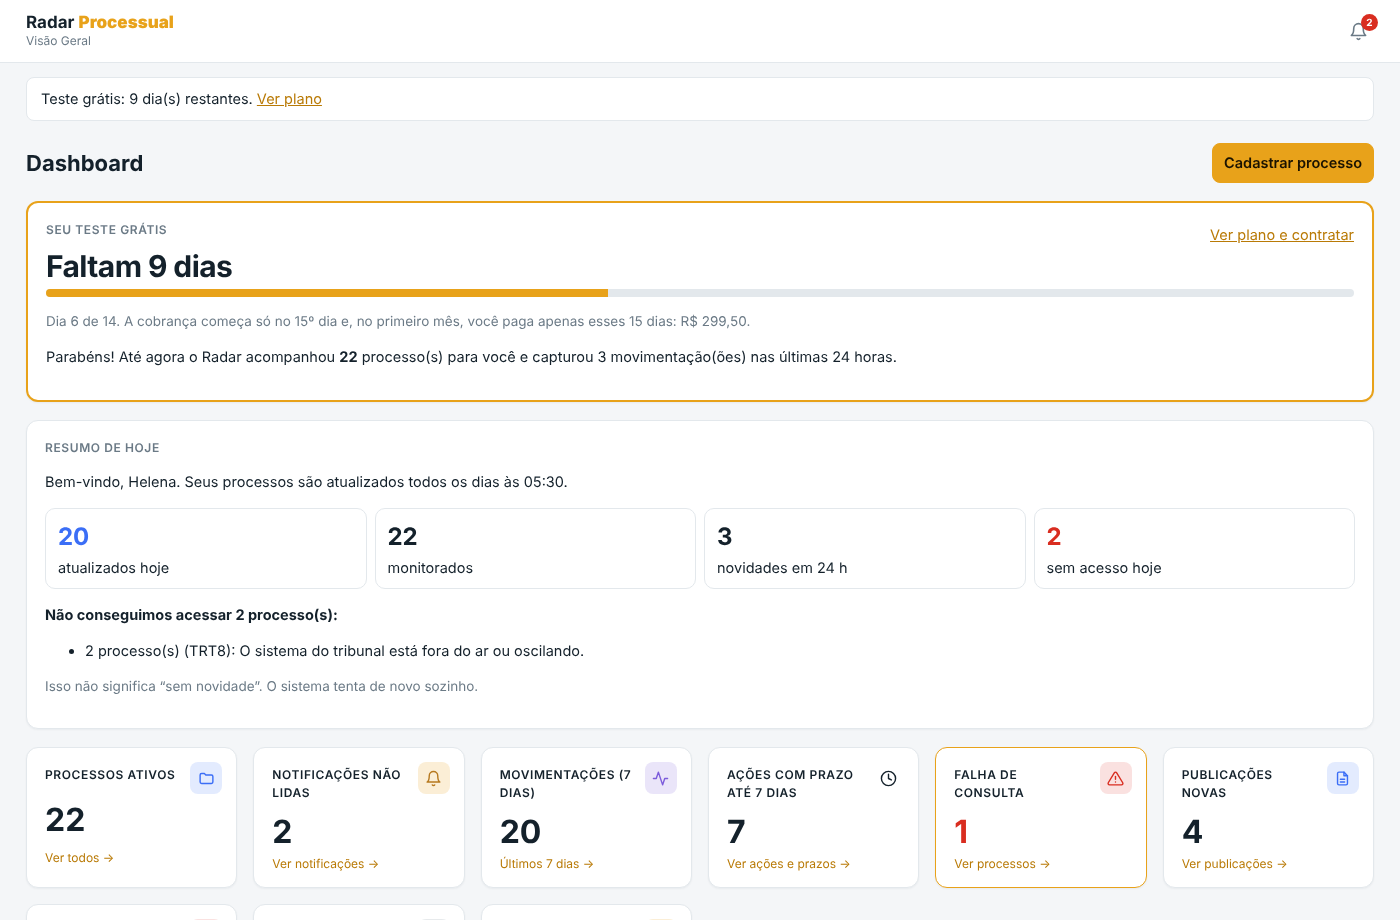Click the trial progress bar
1400x920 pixels.
click(700, 293)
